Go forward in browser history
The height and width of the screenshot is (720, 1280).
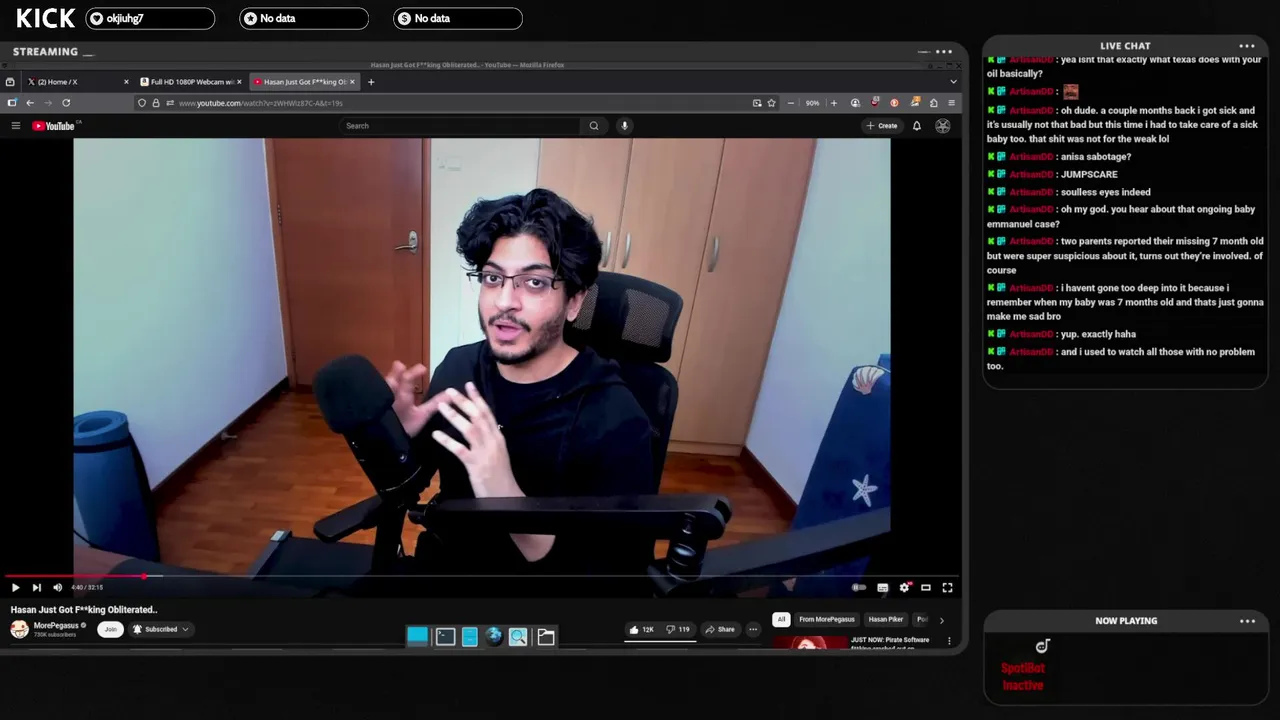tap(47, 103)
